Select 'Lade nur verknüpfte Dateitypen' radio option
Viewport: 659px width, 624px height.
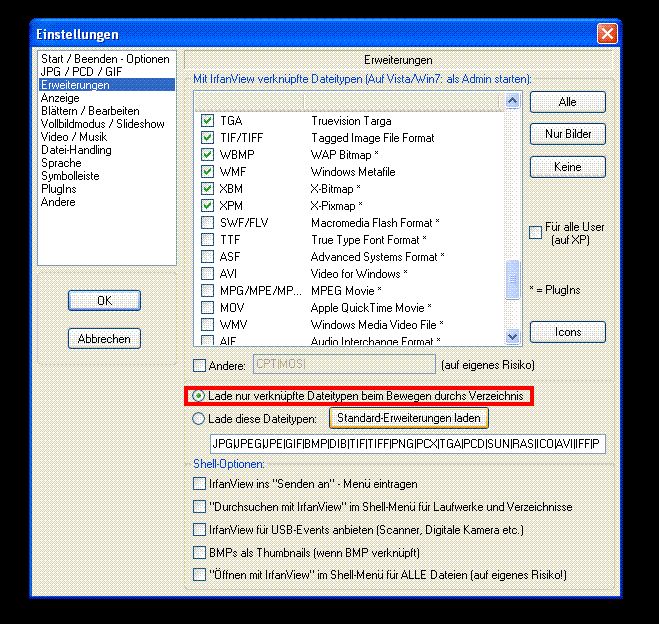click(x=198, y=396)
